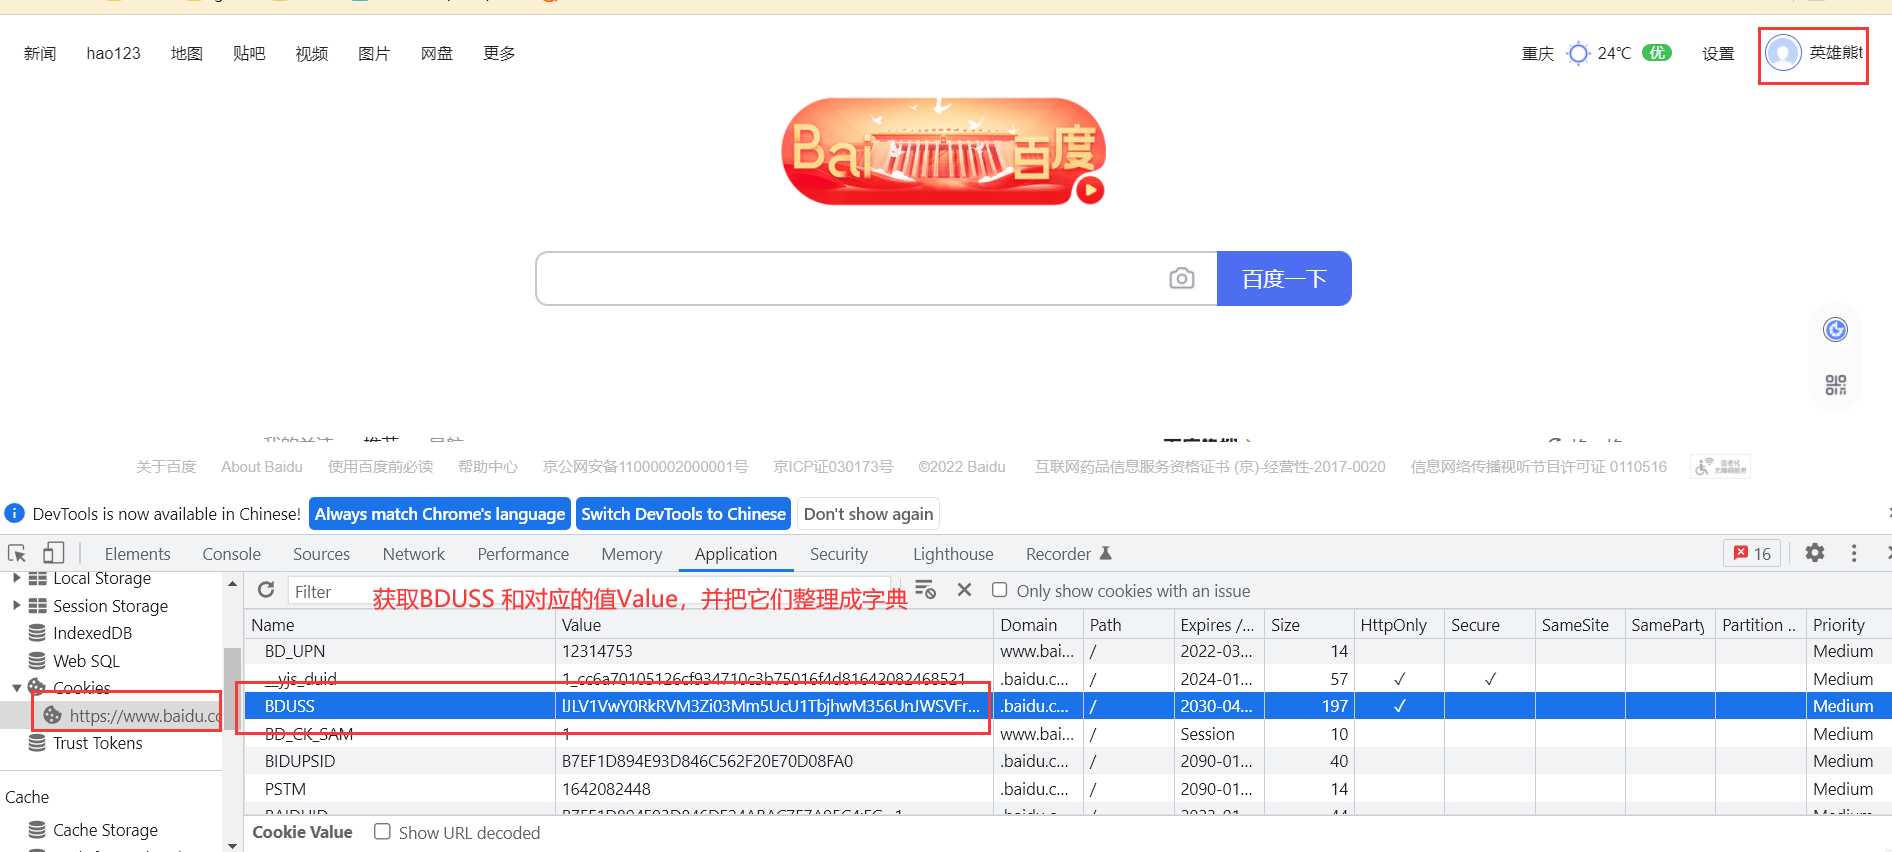
Task: Toggle the device toolbar icon
Action: [53, 553]
